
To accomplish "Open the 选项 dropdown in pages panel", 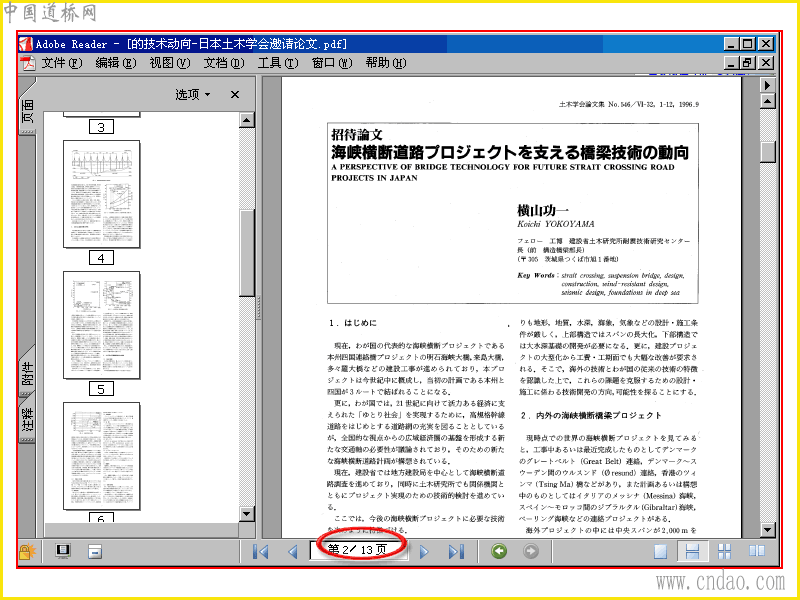I will 192,94.
